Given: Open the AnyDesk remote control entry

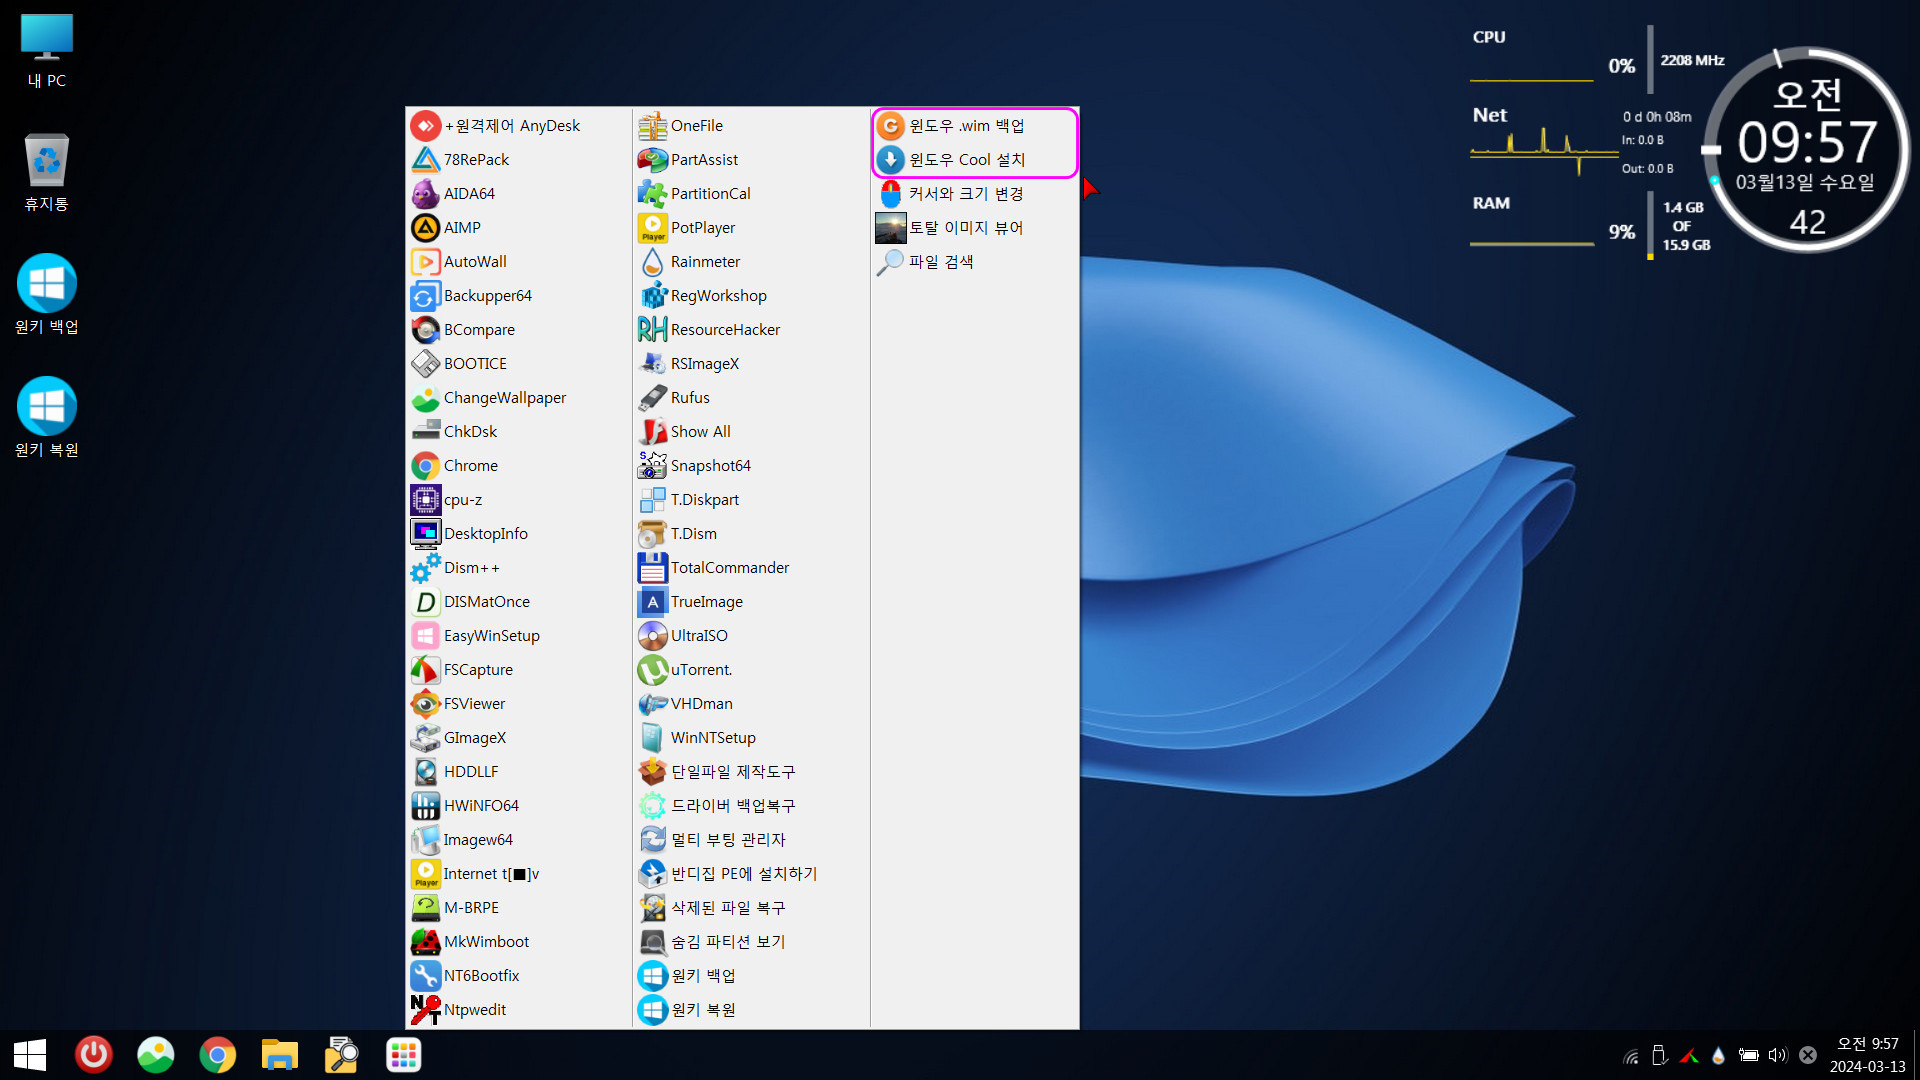Looking at the screenshot, I should [518, 125].
